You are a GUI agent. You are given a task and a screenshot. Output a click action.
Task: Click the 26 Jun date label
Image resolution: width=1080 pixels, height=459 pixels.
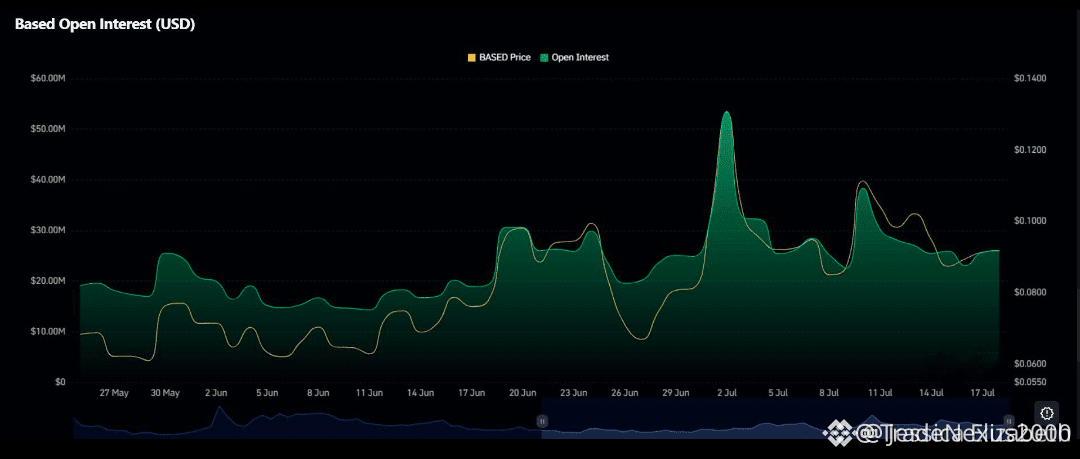625,394
